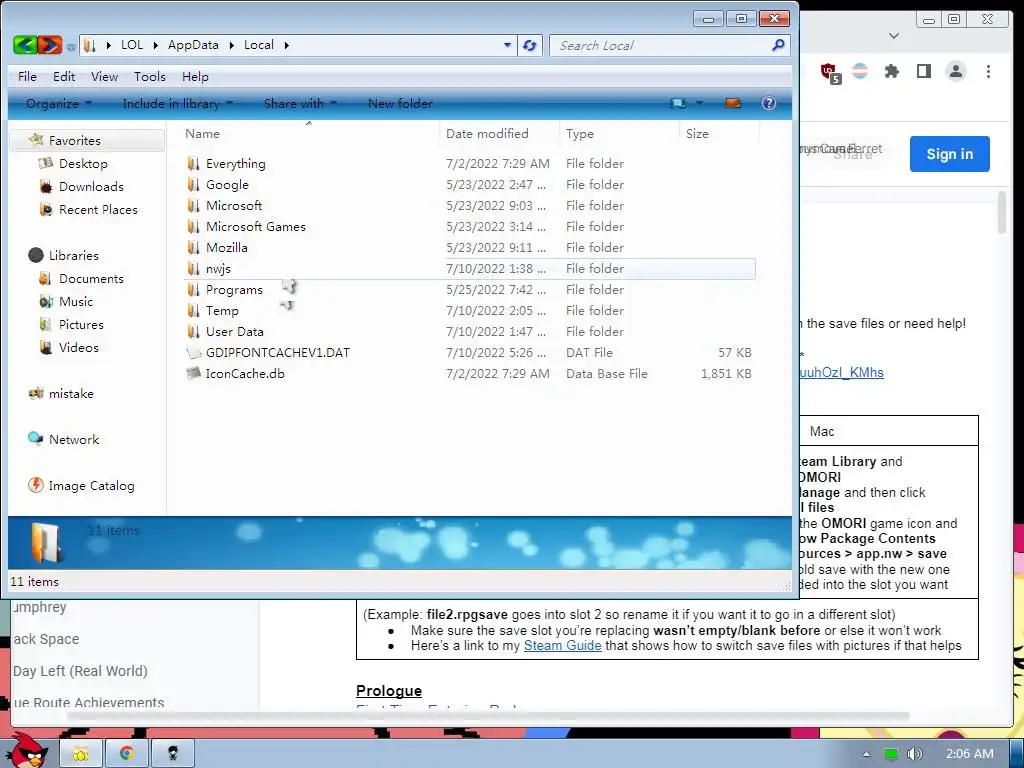Click the Search Local input field
Viewport: 1024px width, 768px height.
(662, 45)
